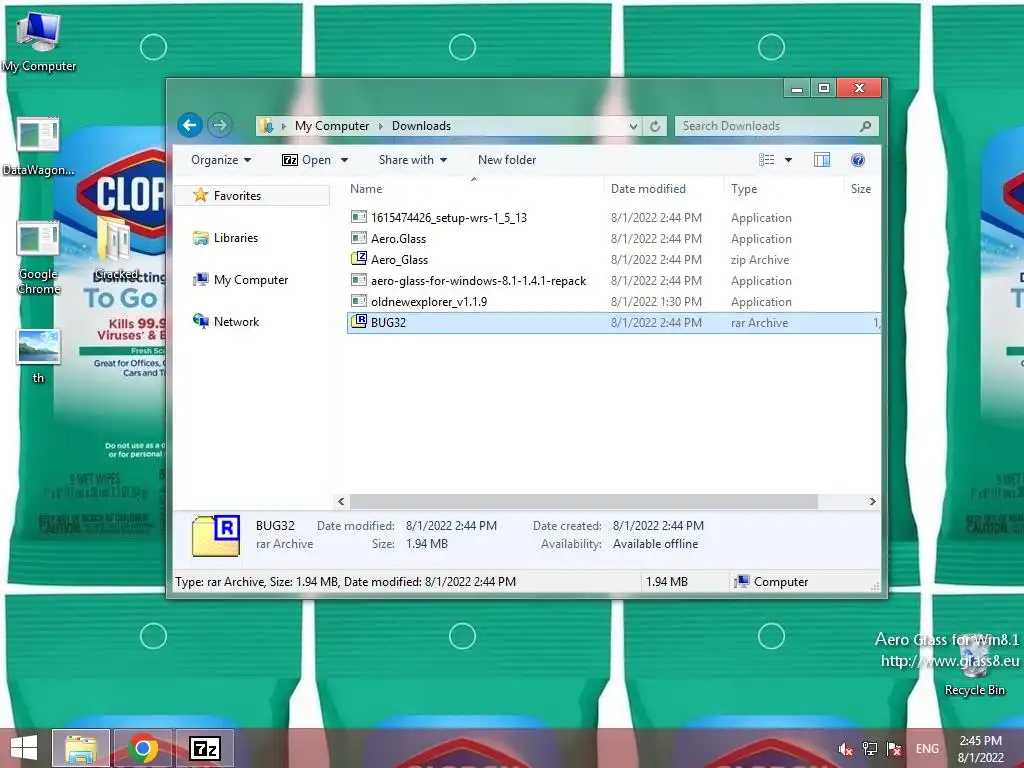Image resolution: width=1024 pixels, height=768 pixels.
Task: Click the 7z Open button
Action: tap(306, 160)
